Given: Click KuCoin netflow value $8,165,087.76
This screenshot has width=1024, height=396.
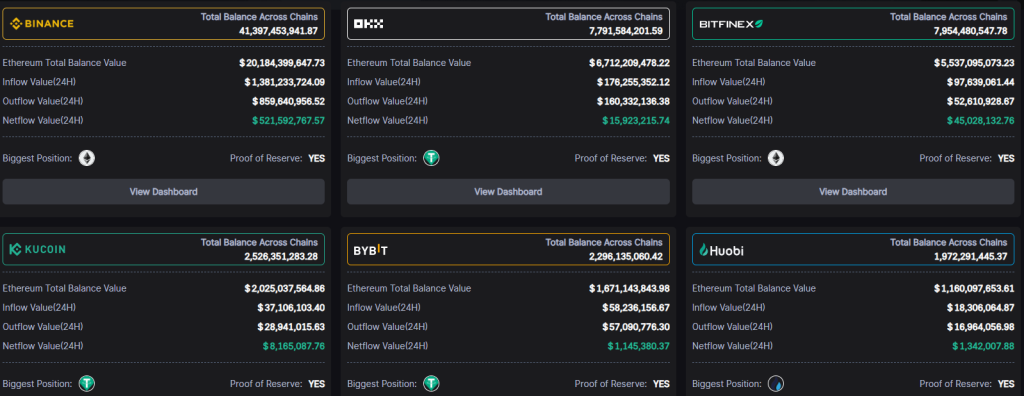Looking at the screenshot, I should 293,346.
